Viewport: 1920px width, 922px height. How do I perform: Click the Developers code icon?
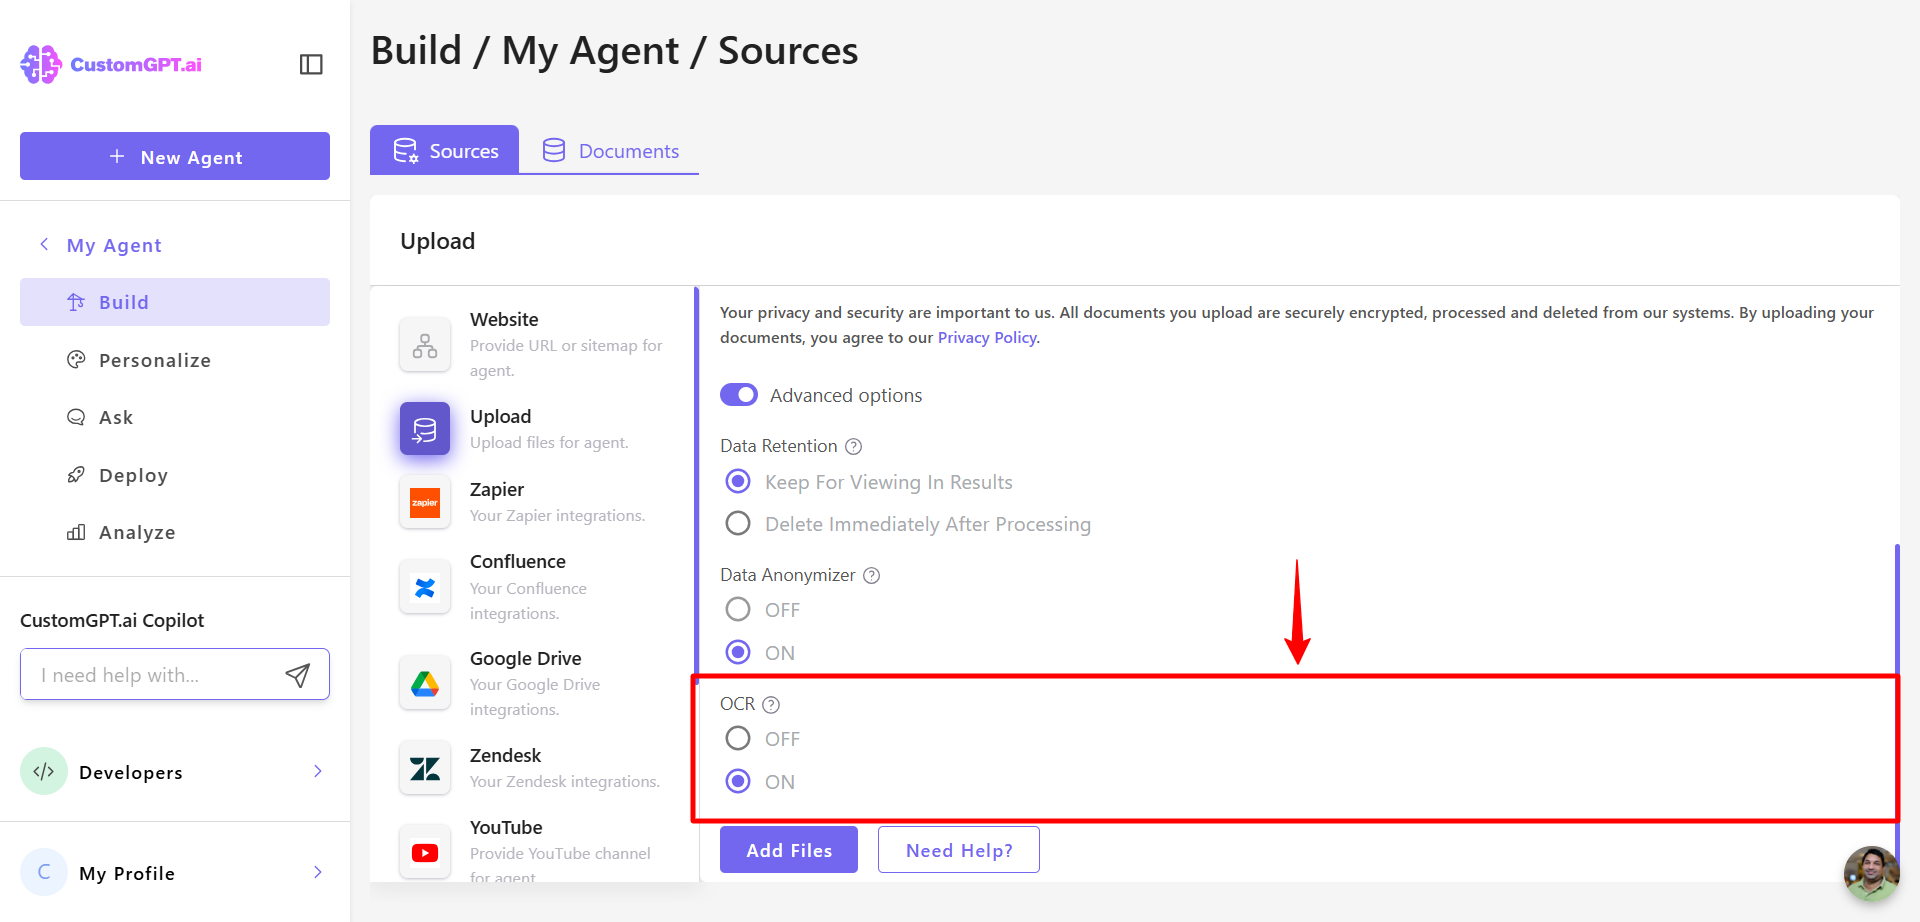[x=44, y=771]
